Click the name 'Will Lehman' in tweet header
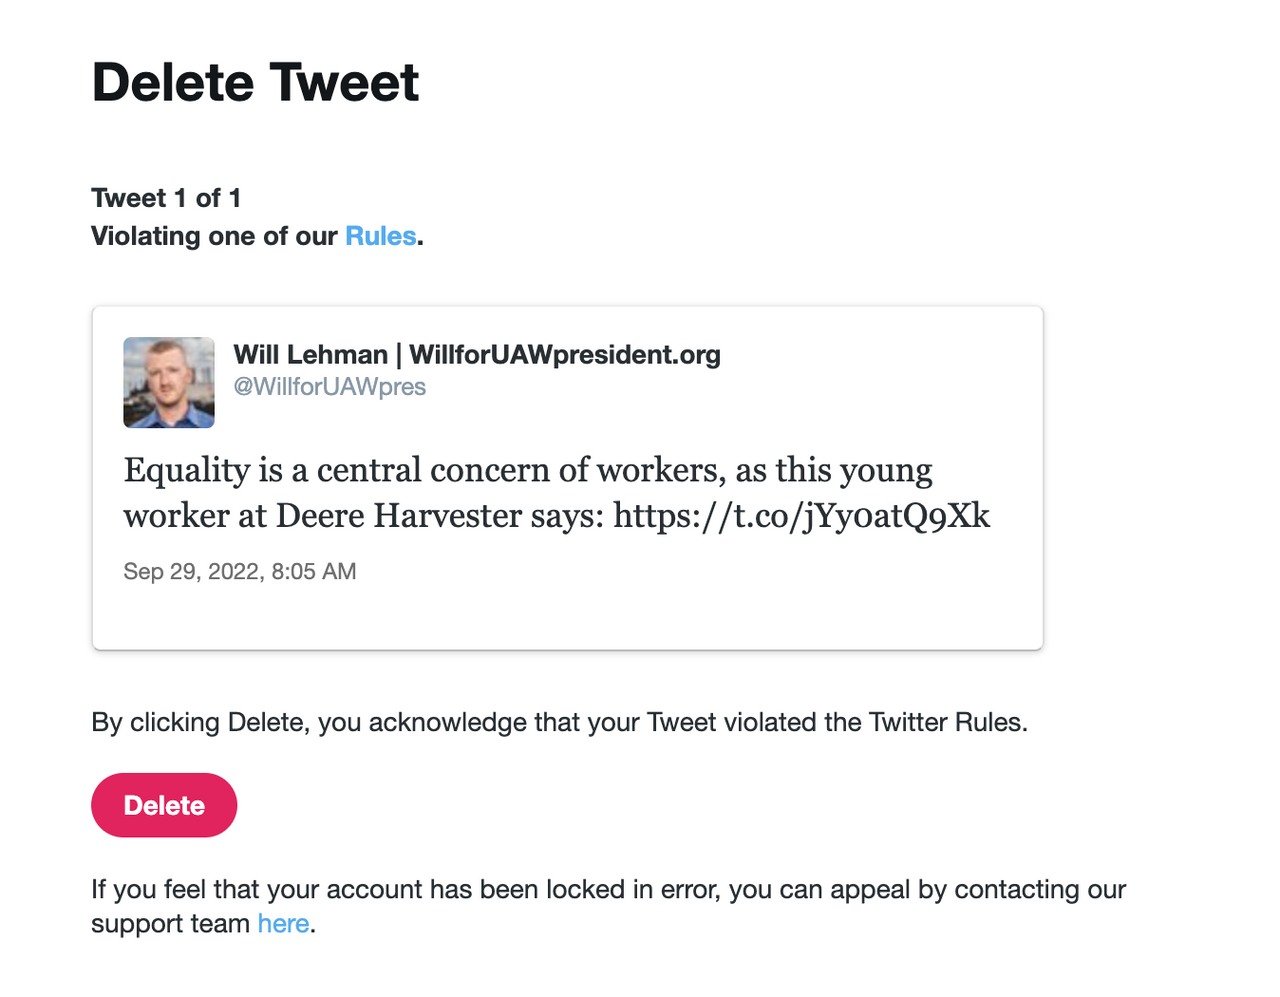This screenshot has width=1280, height=997. [310, 355]
